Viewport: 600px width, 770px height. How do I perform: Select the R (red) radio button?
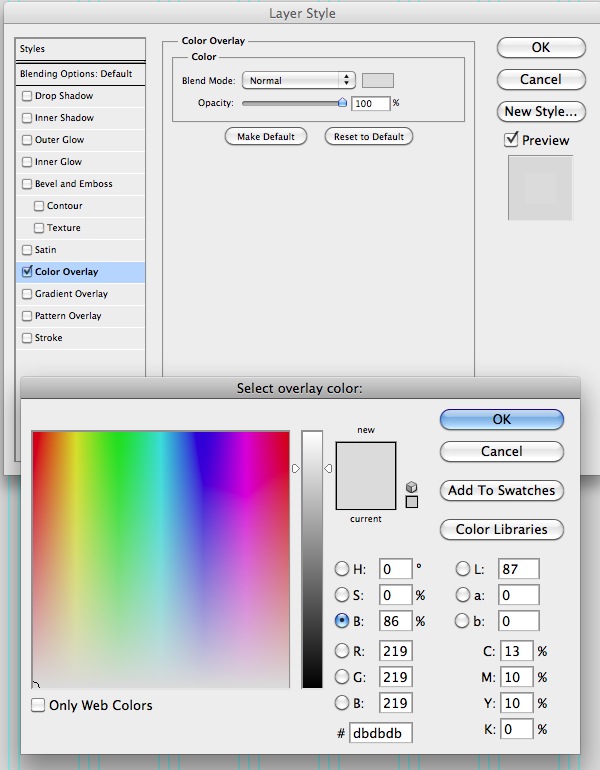pos(342,651)
